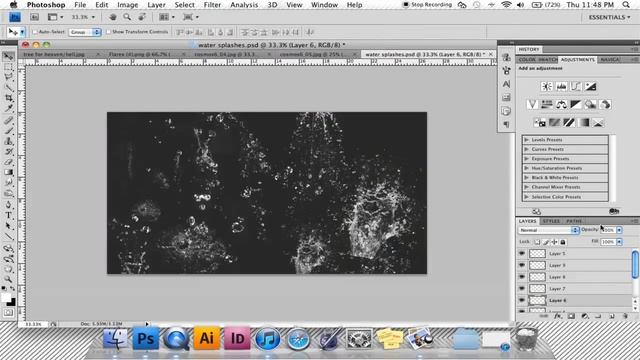Toggle lock all in Layers panel

[x=563, y=242]
